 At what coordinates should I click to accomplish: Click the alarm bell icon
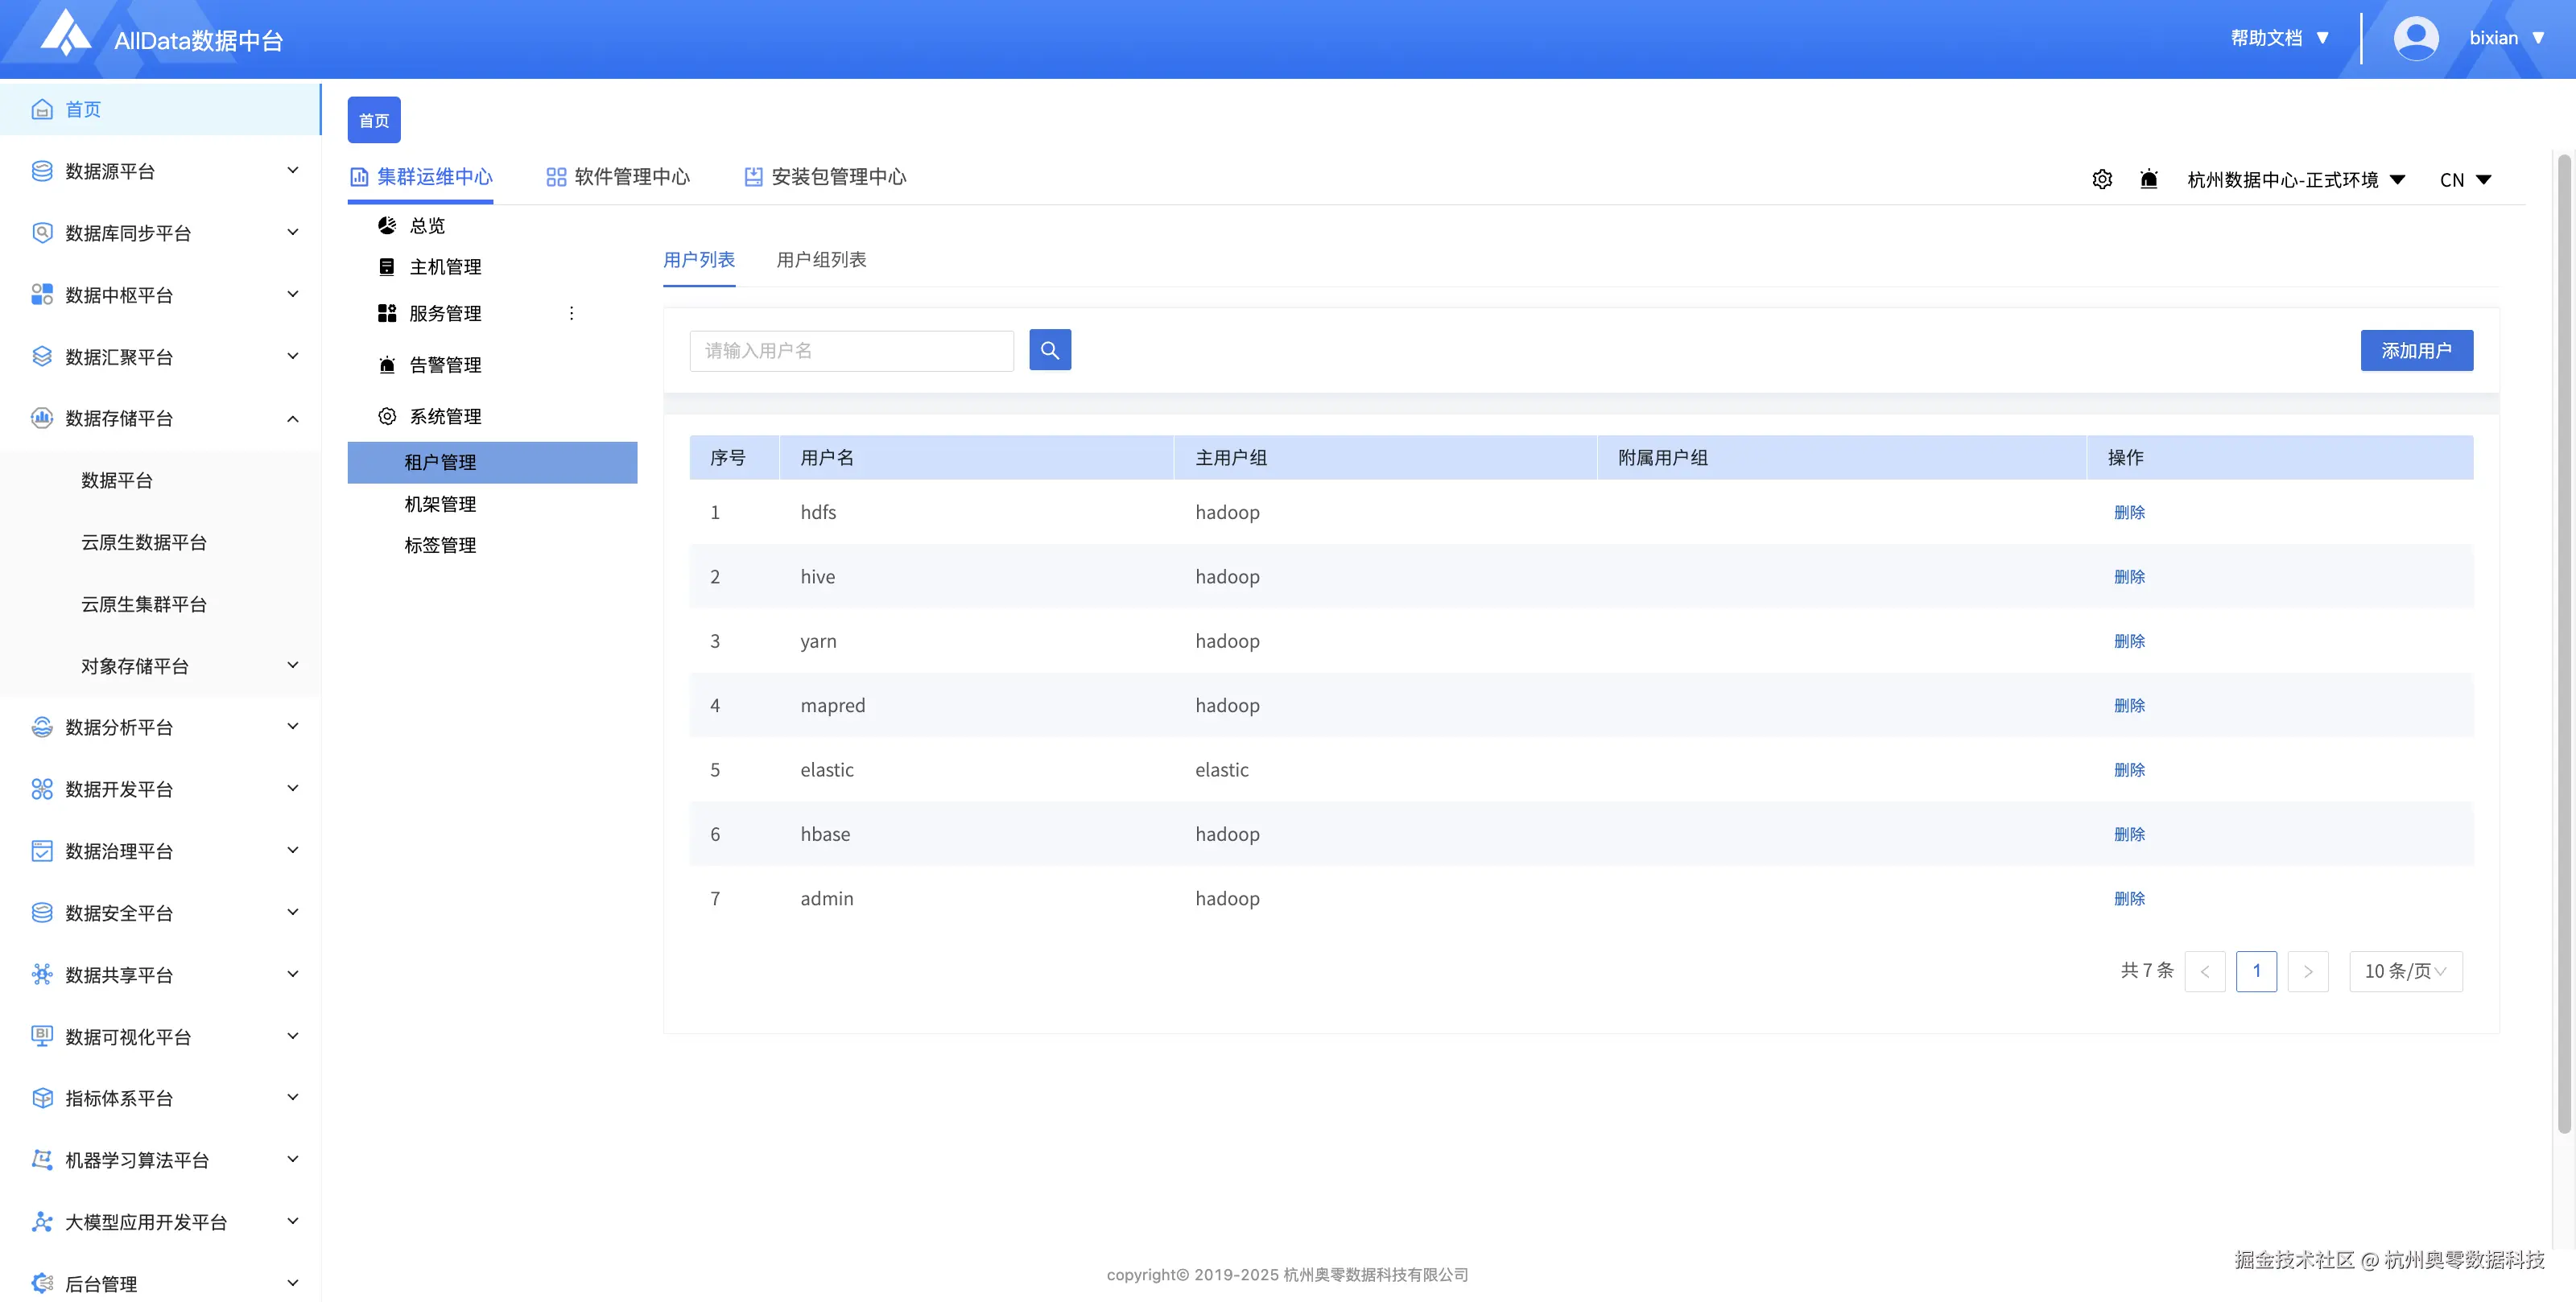[x=2148, y=179]
